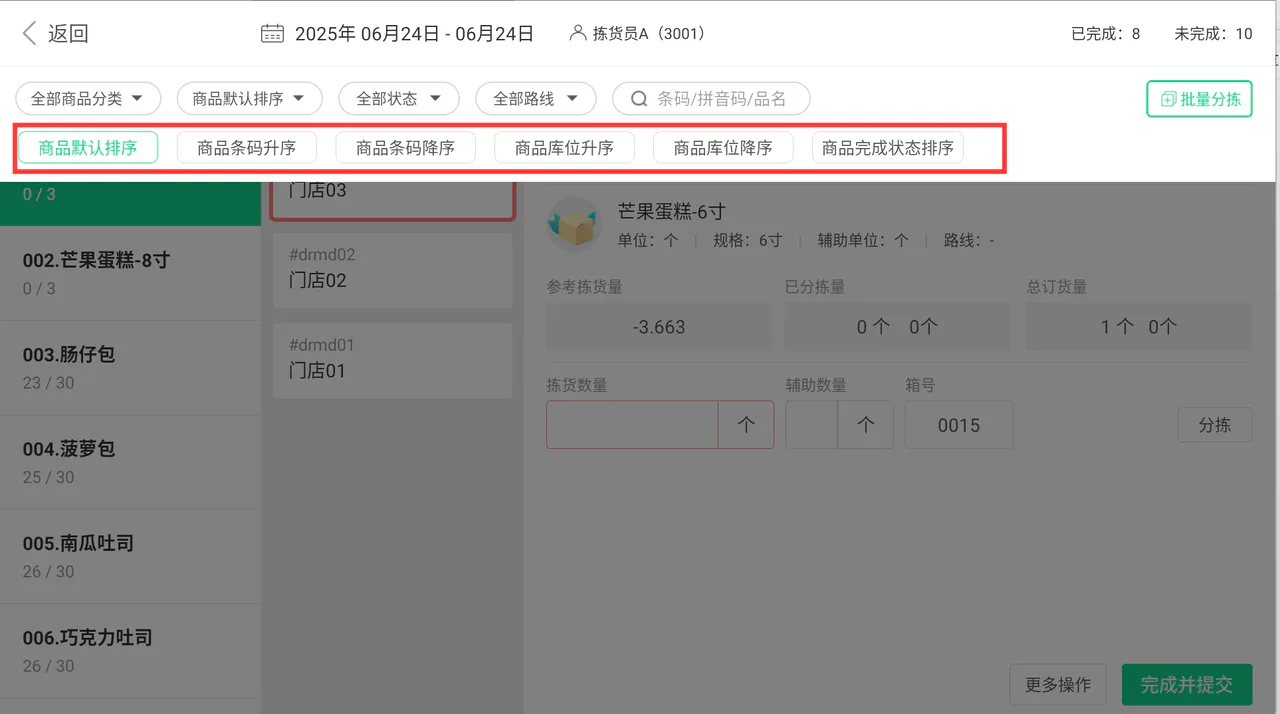1280x714 pixels.
Task: Click the search magnifier icon
Action: point(639,99)
